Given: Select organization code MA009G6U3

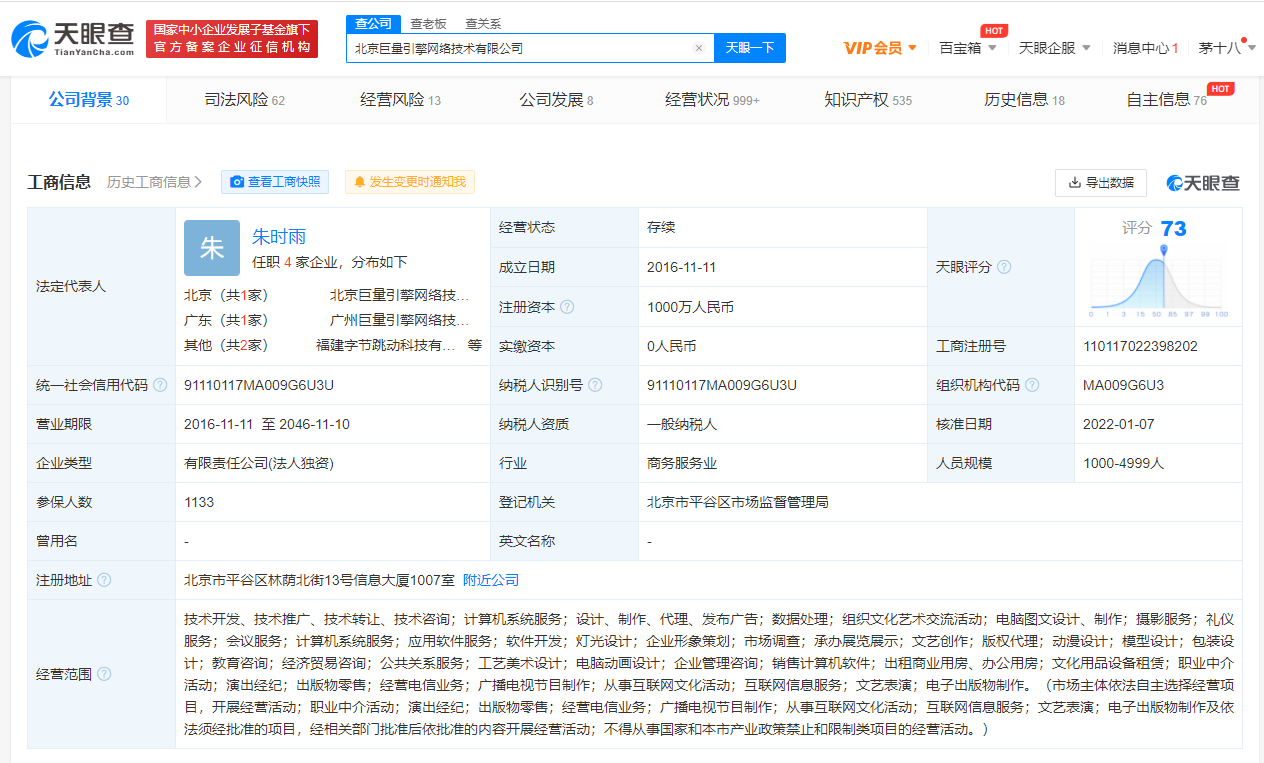Looking at the screenshot, I should click(1123, 385).
